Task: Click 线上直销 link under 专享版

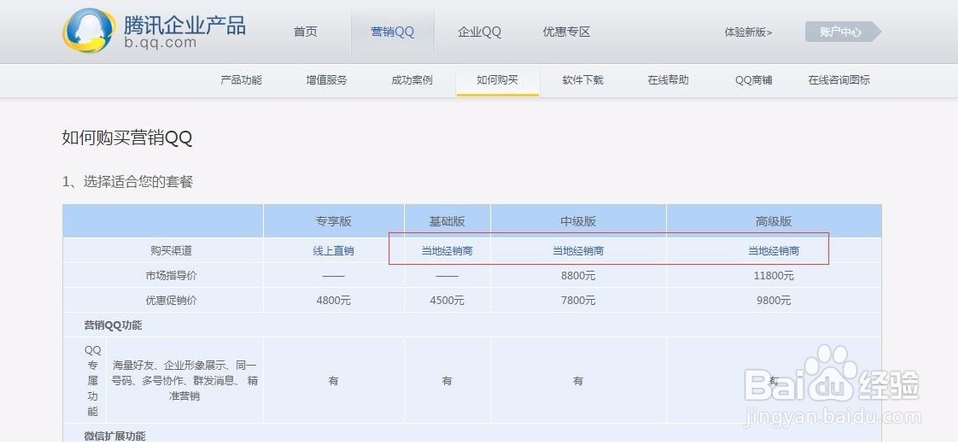Action: click(334, 251)
